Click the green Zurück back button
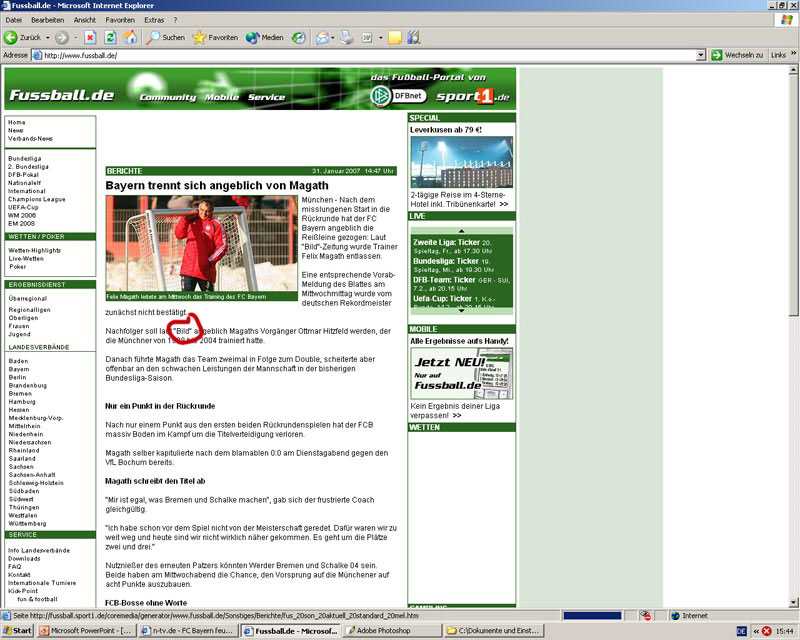 tap(22, 37)
